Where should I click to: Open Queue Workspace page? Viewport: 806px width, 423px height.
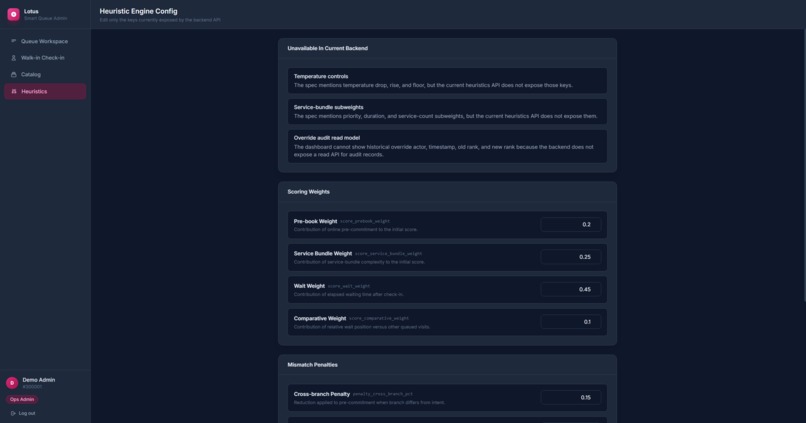point(45,41)
